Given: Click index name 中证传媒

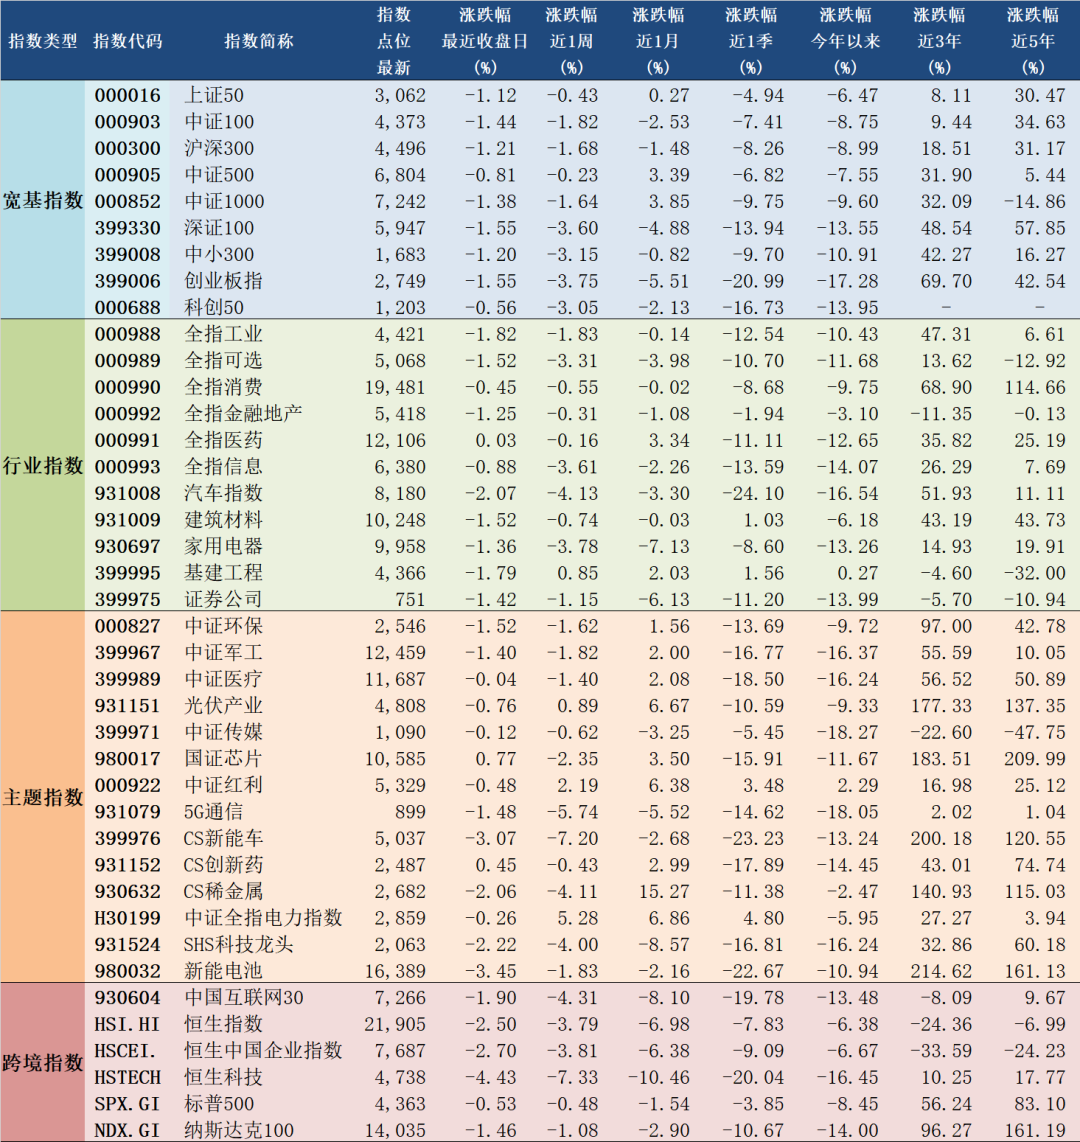Looking at the screenshot, I should point(224,732).
